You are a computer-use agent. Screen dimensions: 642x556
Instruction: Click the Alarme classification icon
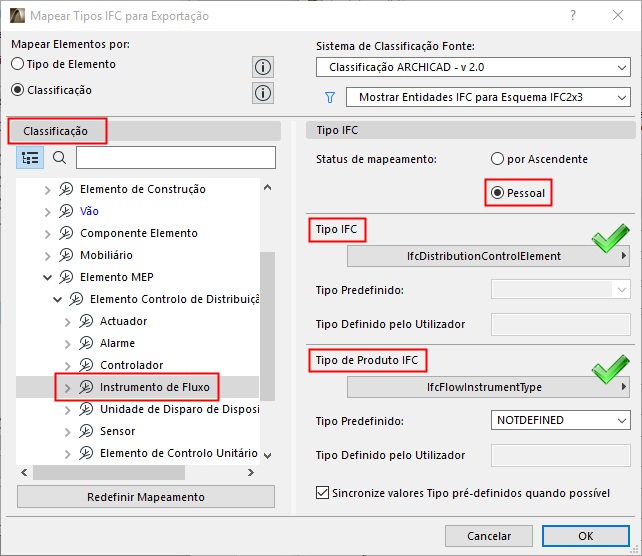coord(86,343)
